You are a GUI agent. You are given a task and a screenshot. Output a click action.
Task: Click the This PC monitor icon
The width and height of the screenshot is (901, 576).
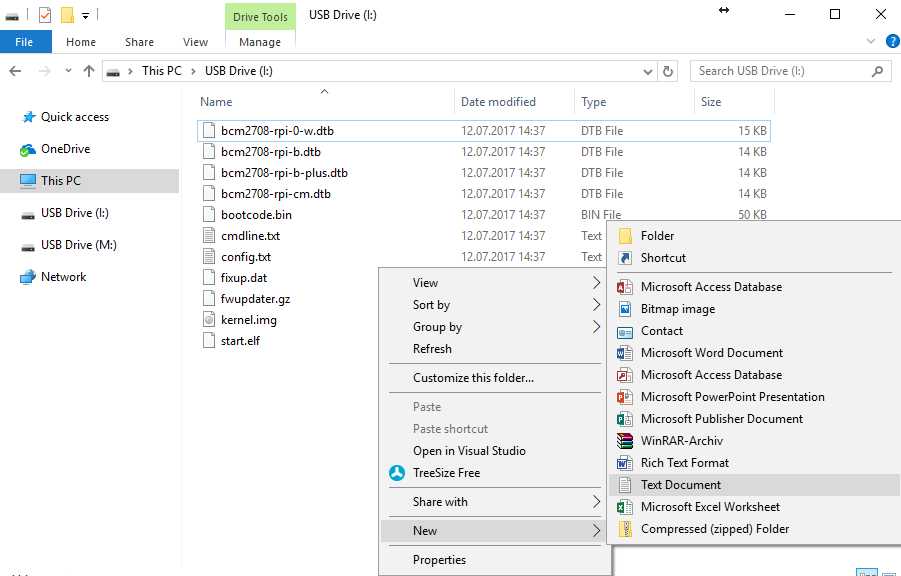pos(28,181)
